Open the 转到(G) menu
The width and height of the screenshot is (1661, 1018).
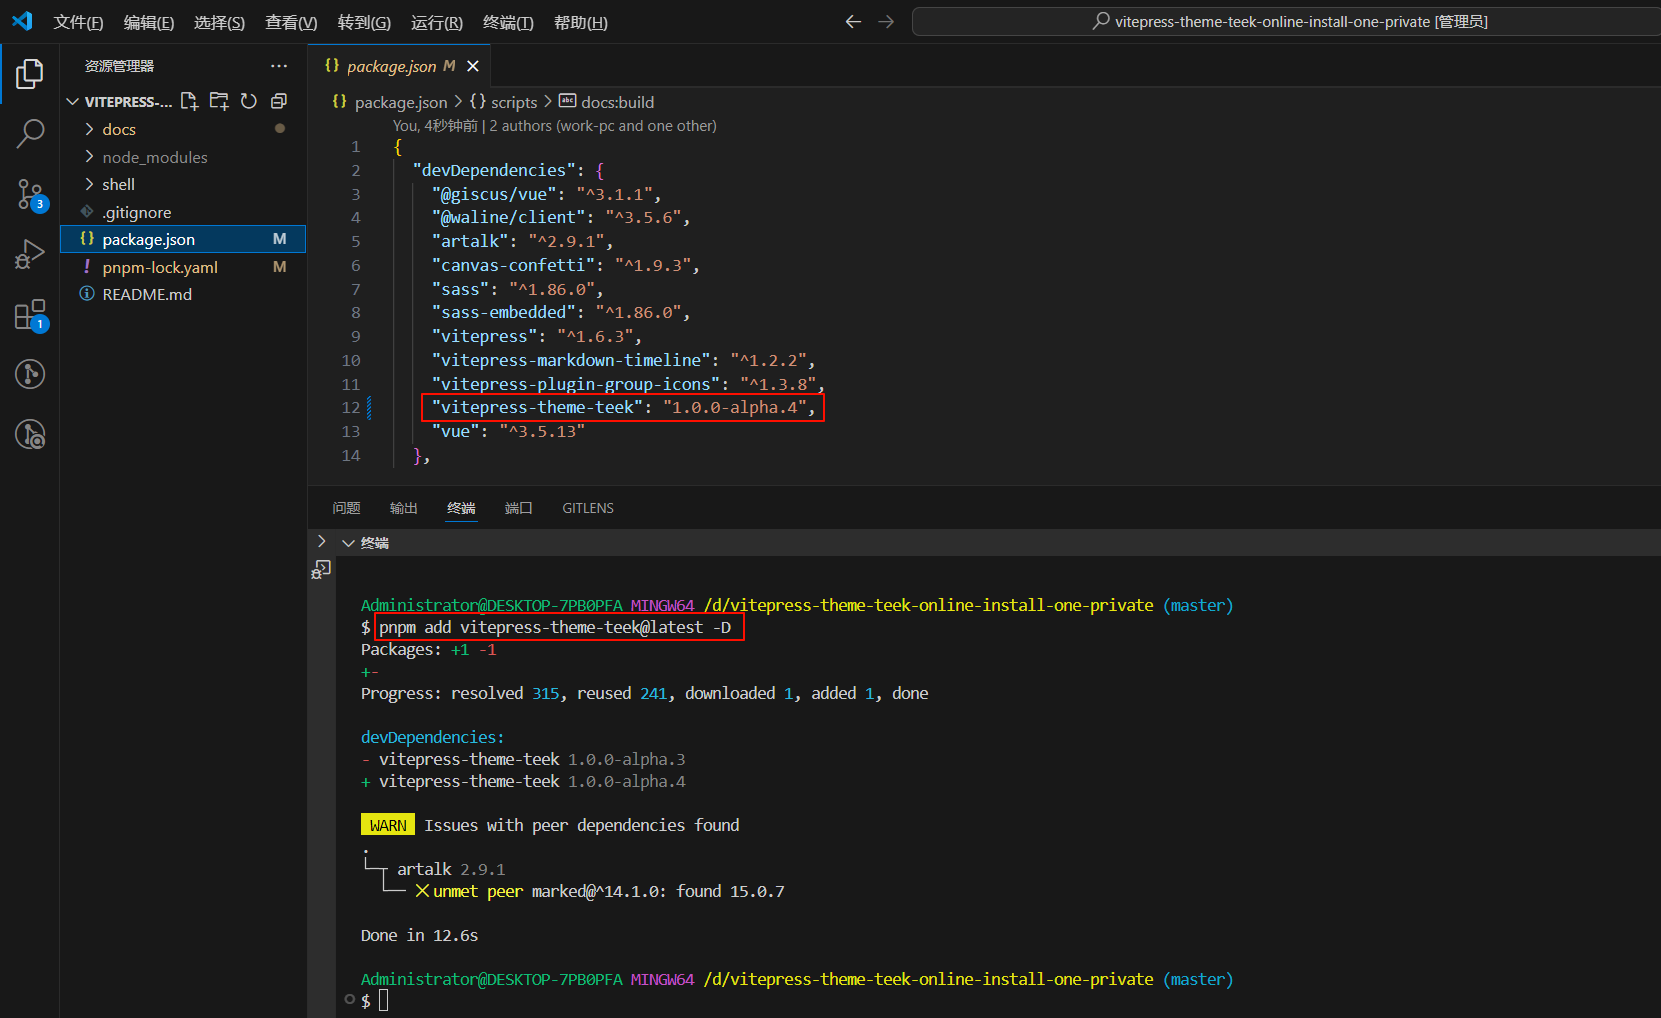pyautogui.click(x=364, y=22)
